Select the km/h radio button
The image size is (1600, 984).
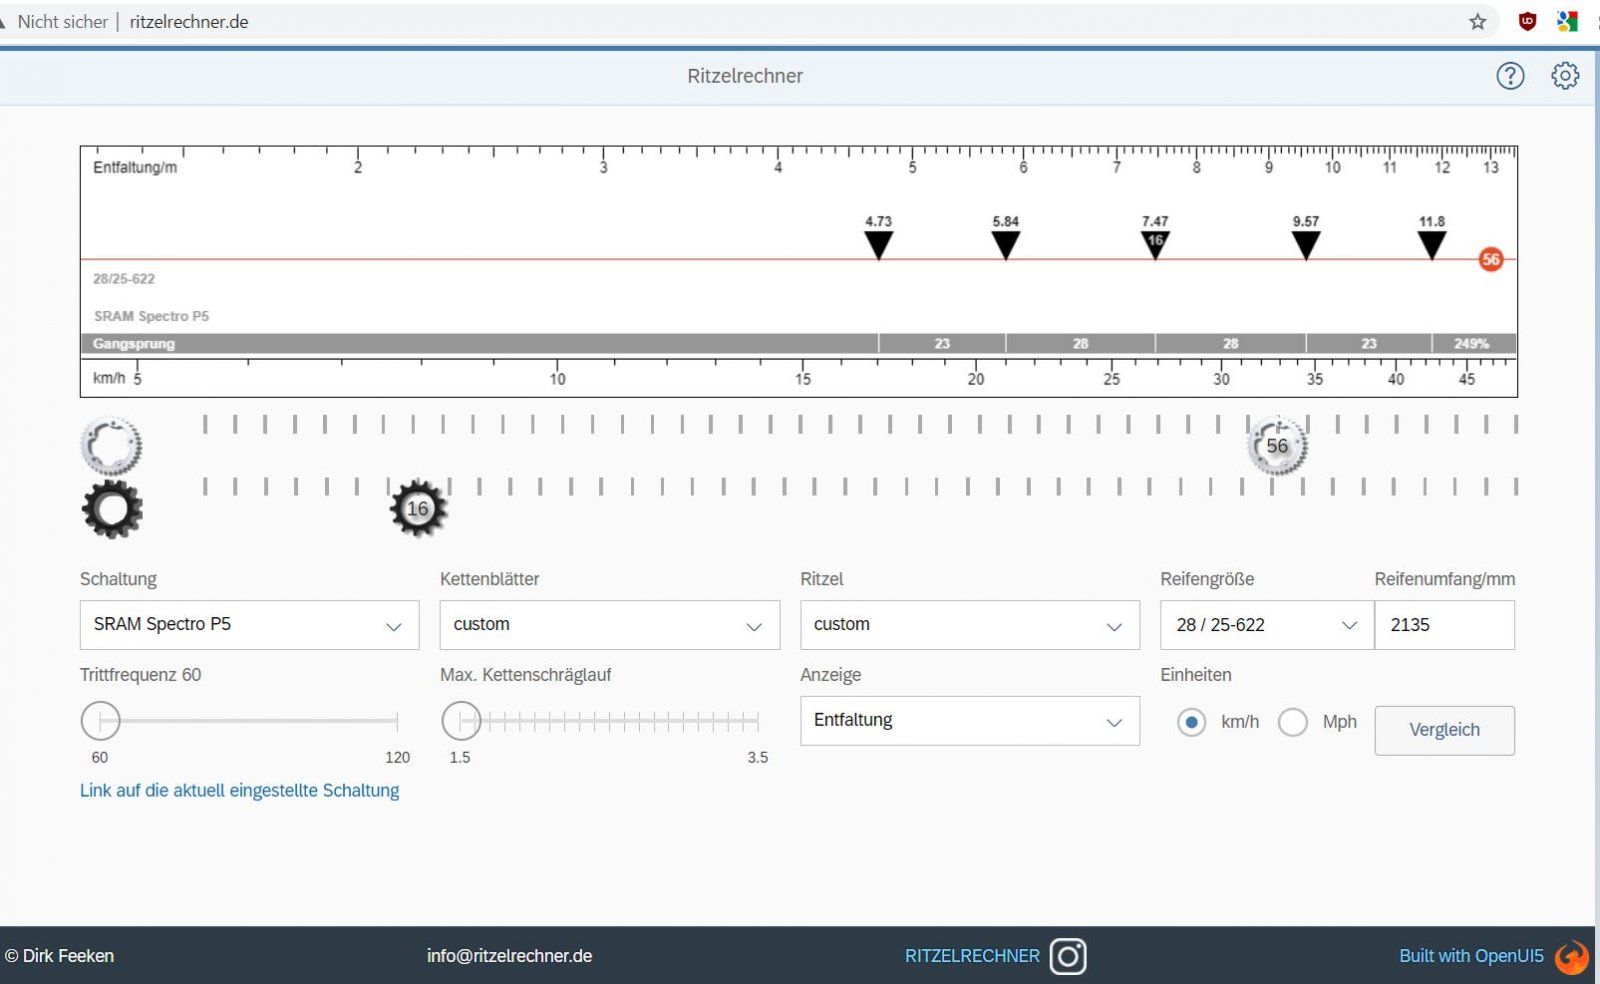coord(1191,722)
